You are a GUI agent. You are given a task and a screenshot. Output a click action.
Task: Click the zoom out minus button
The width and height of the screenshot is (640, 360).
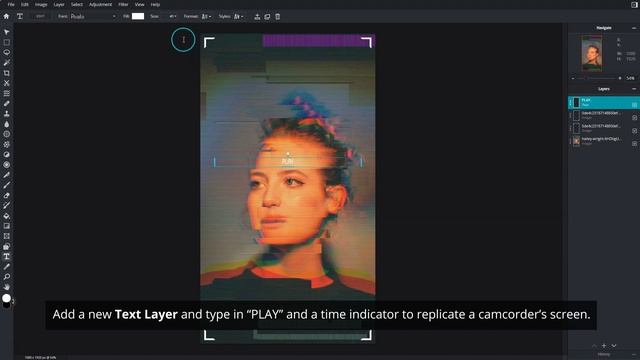click(x=573, y=78)
